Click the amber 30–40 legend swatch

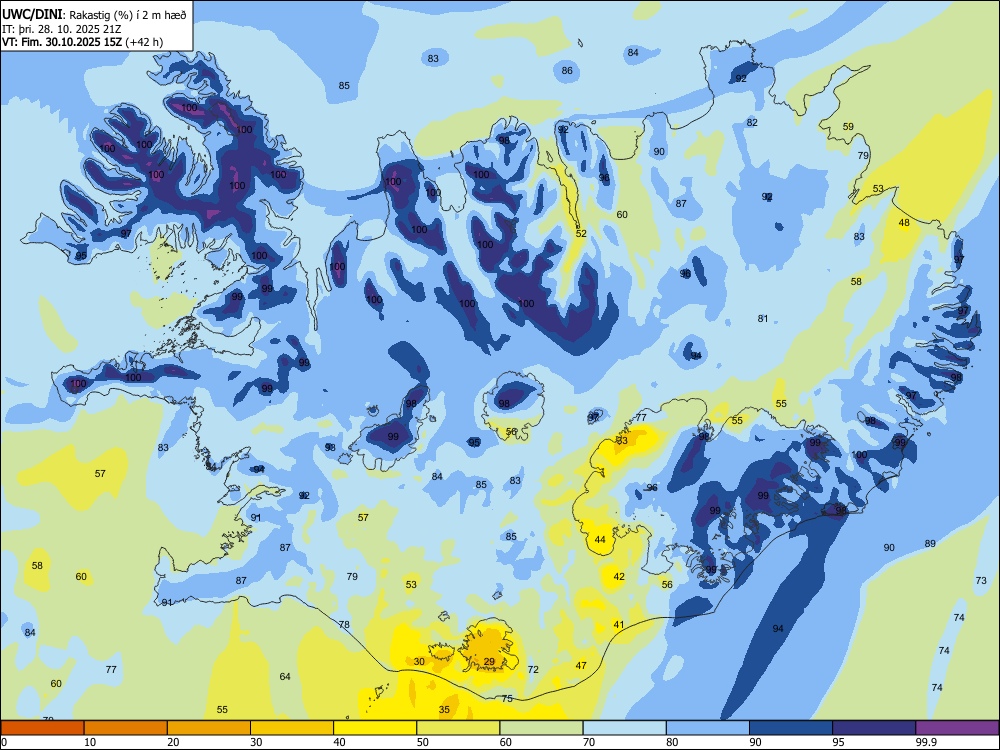coord(292,728)
